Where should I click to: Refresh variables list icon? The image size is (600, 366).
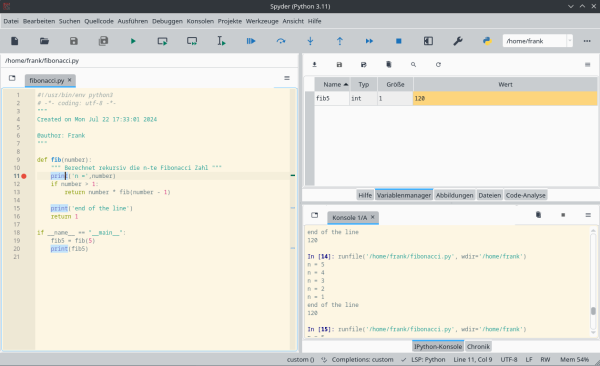click(x=438, y=65)
